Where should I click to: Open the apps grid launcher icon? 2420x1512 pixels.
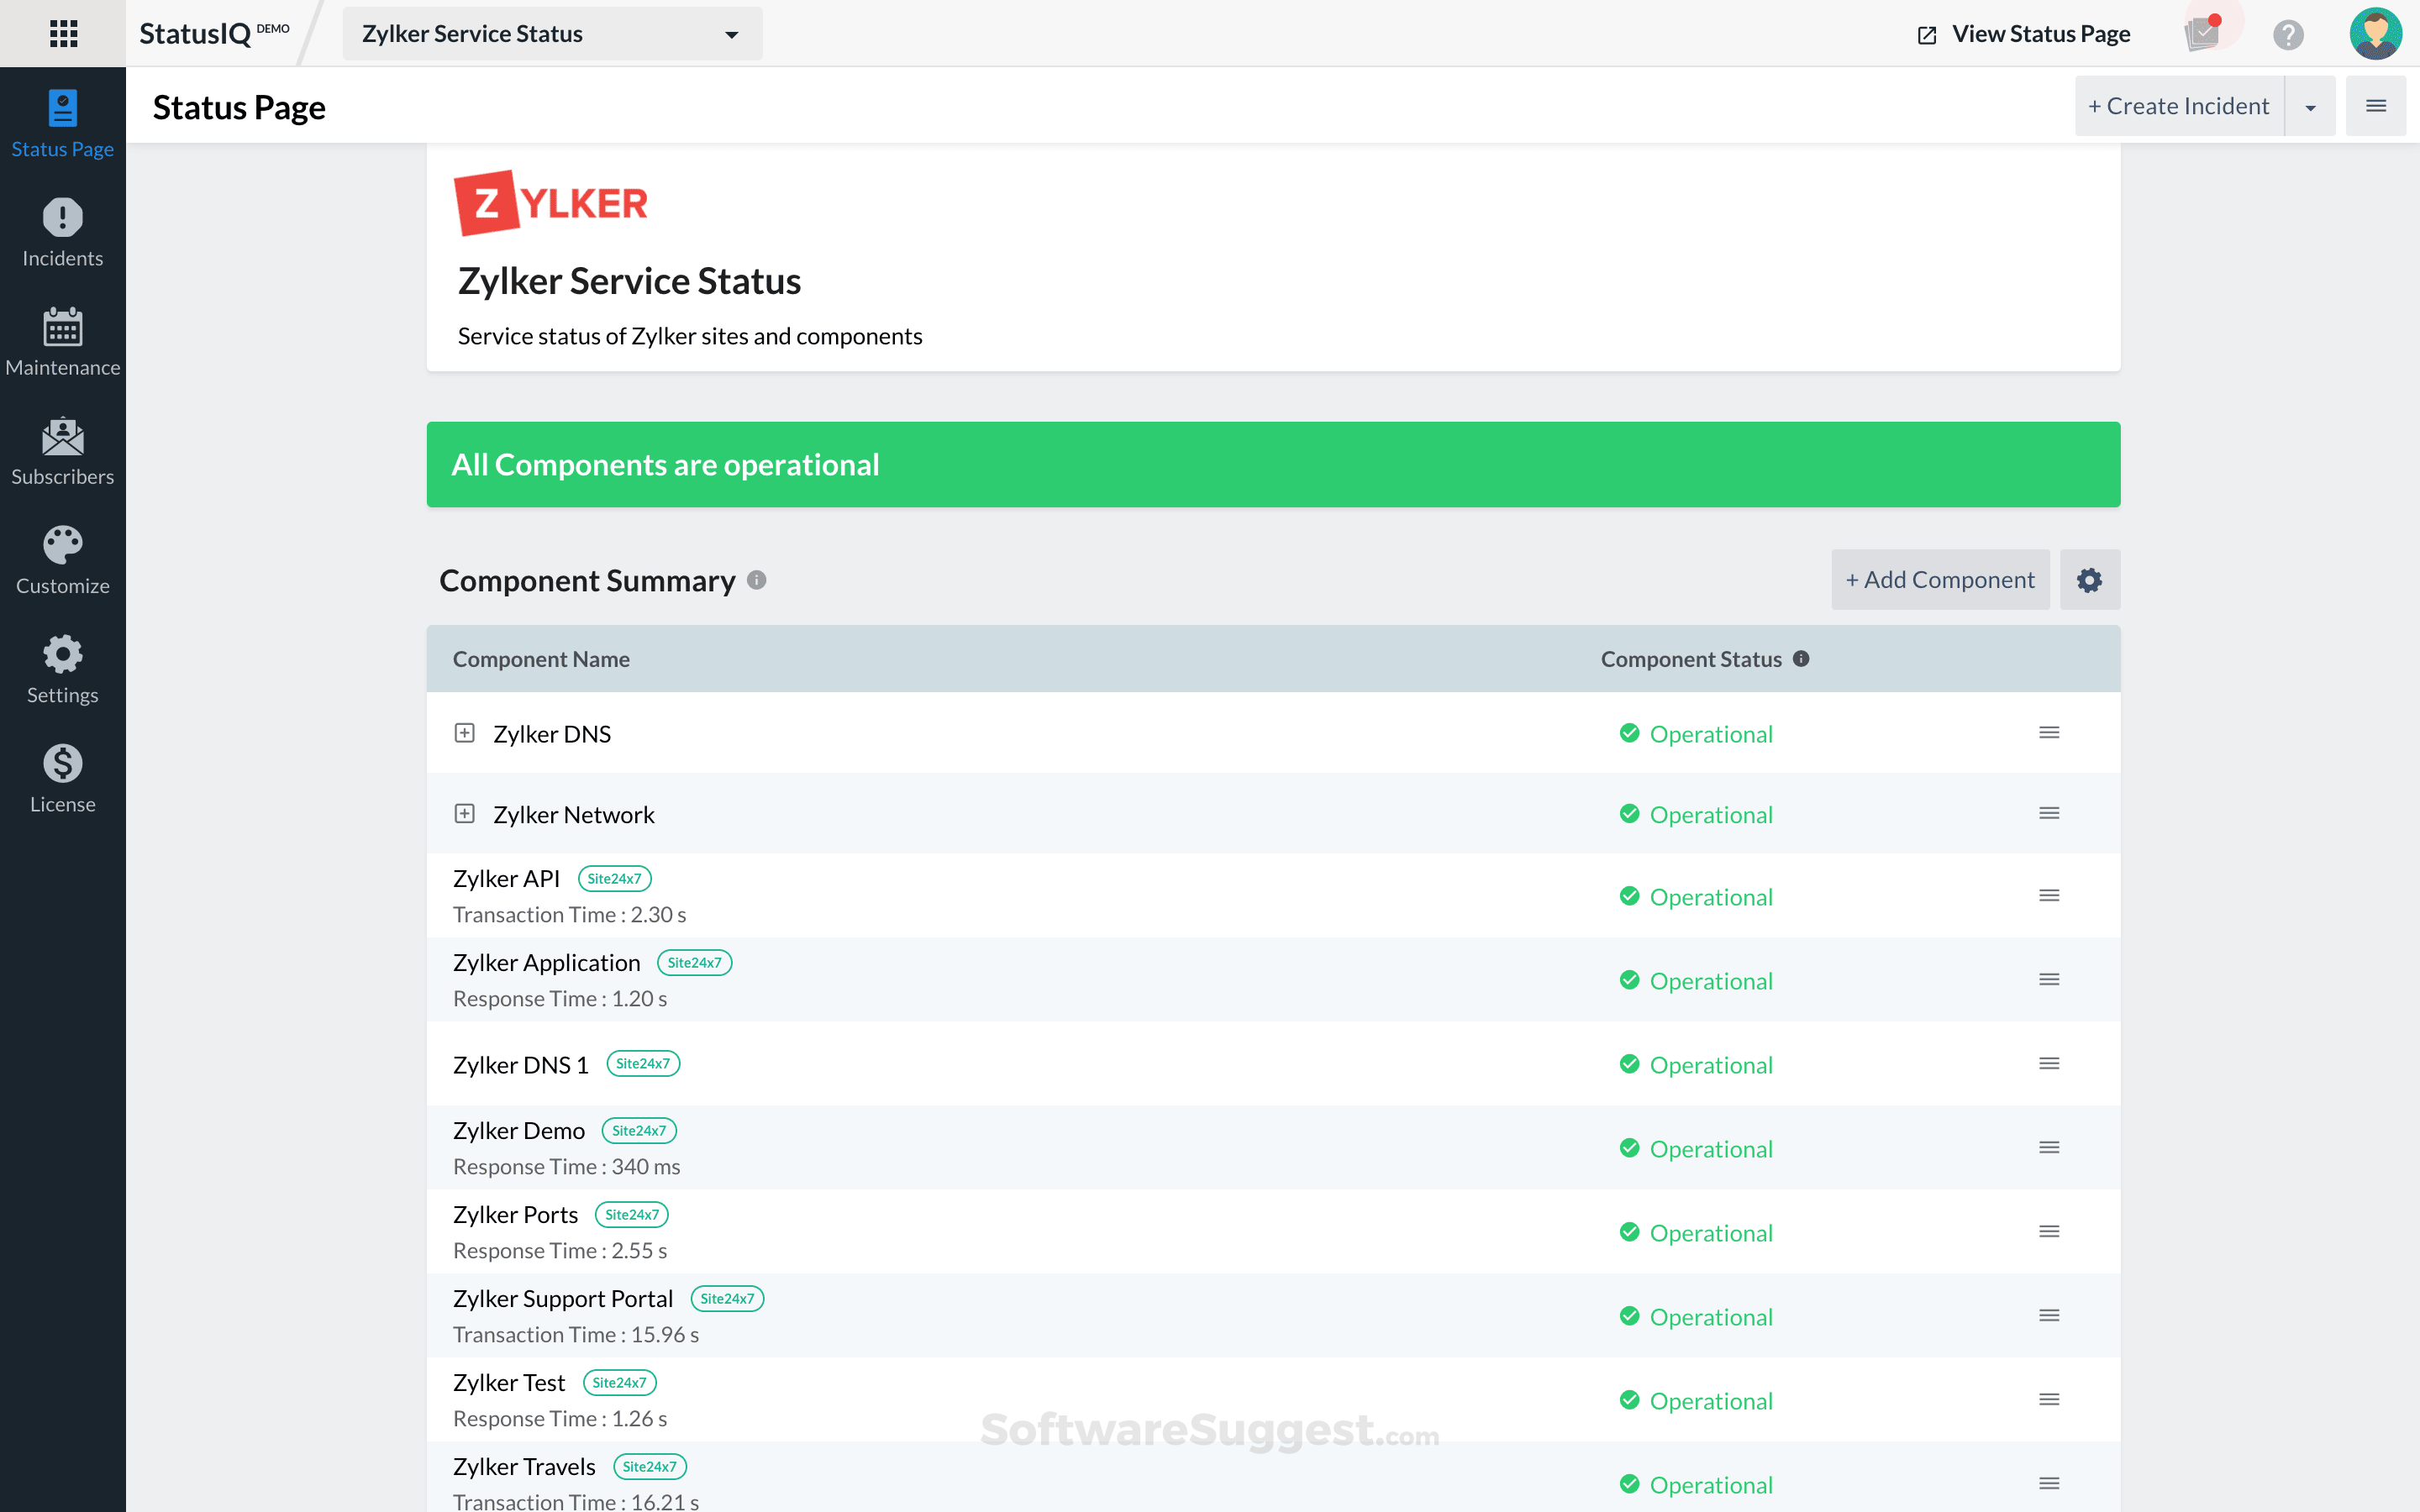63,33
